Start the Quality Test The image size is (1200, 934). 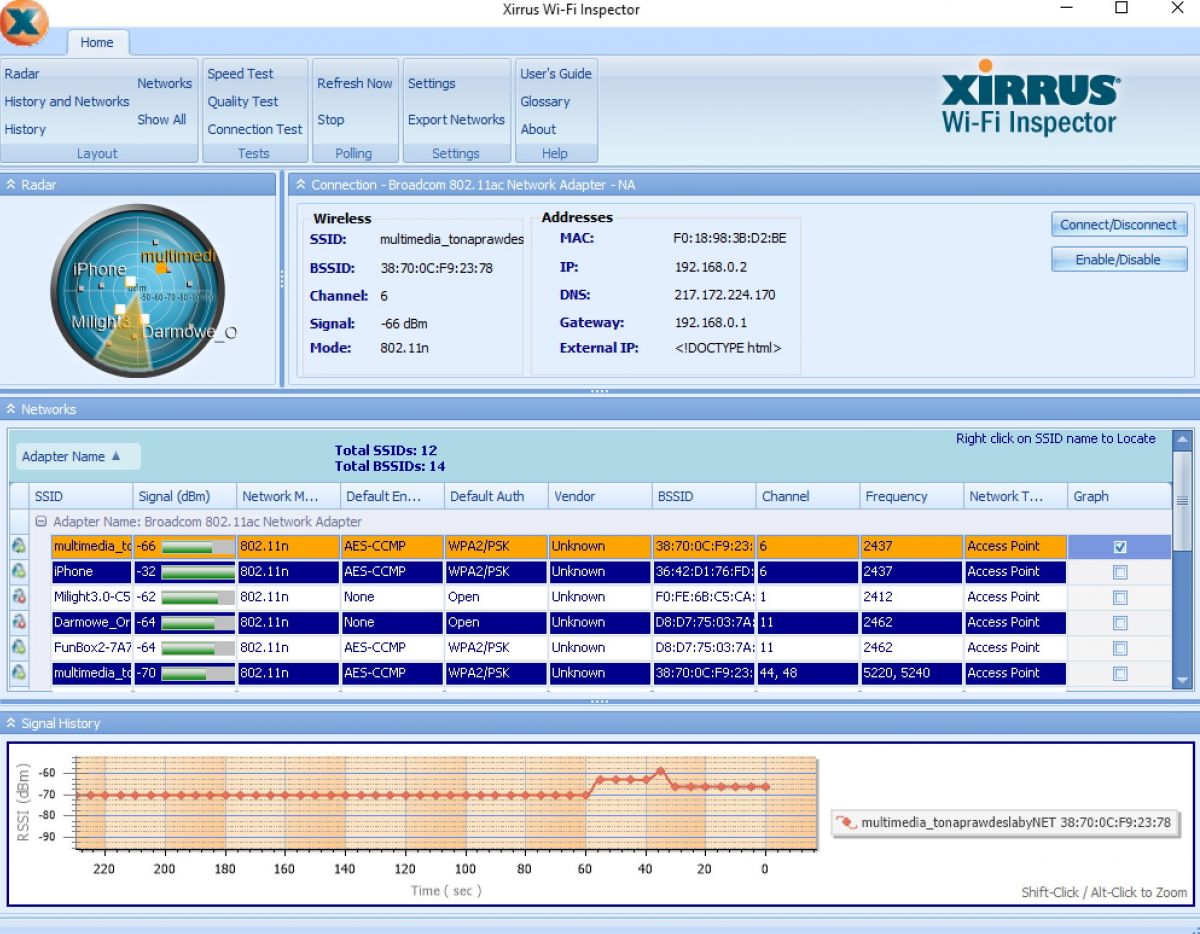243,102
